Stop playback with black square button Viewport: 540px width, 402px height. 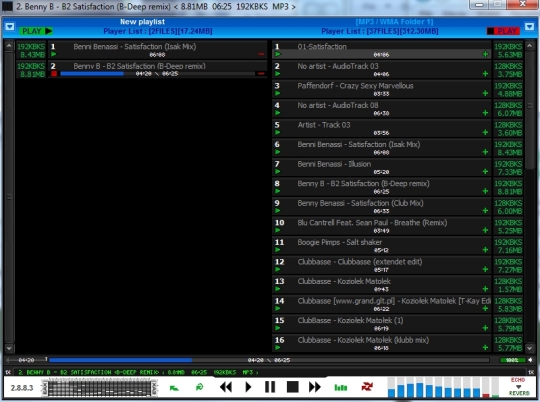point(292,387)
